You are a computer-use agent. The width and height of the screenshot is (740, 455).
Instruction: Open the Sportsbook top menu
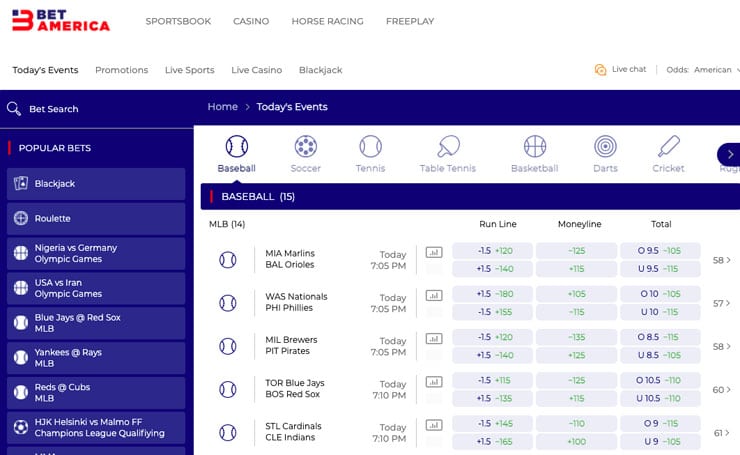178,21
